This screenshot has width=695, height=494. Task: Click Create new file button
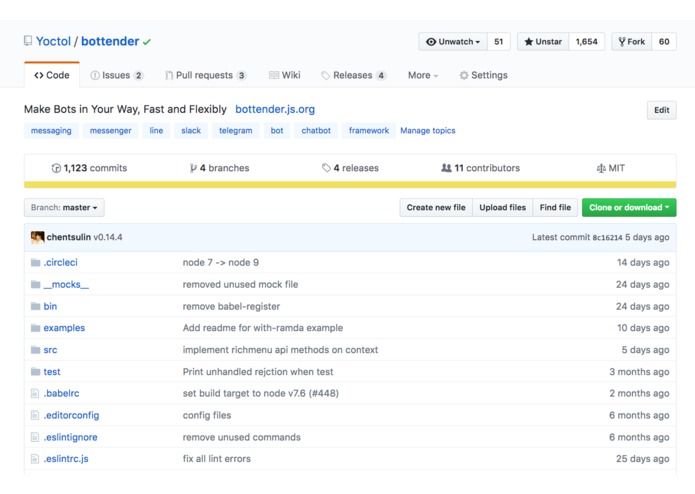pyautogui.click(x=436, y=208)
